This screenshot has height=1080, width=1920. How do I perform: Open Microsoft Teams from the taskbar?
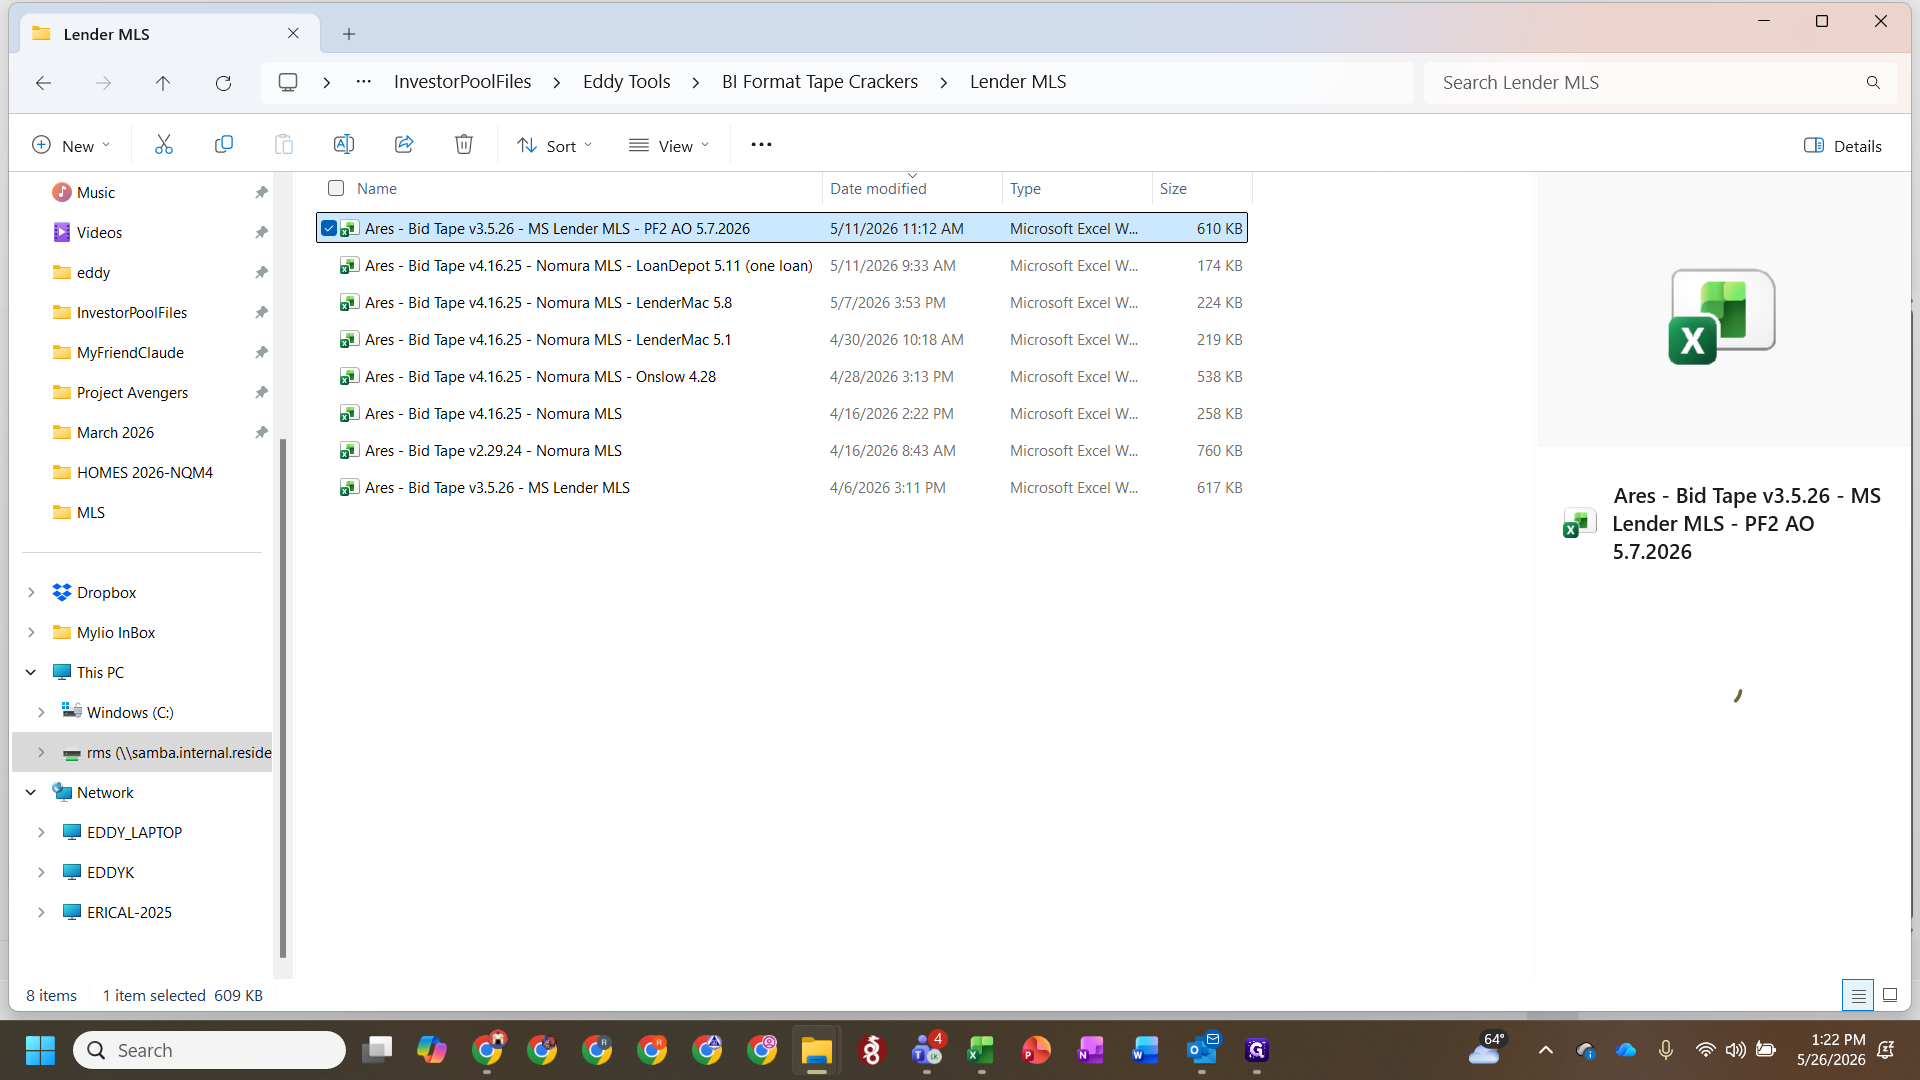[927, 1050]
